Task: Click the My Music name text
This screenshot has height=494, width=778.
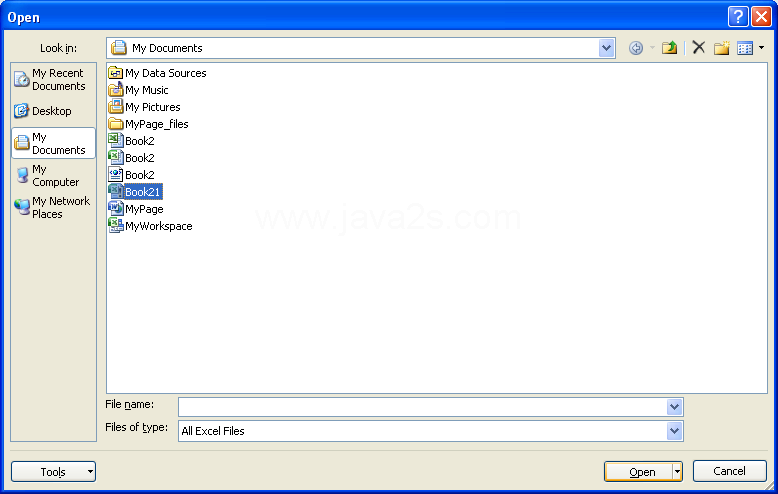Action: point(147,90)
